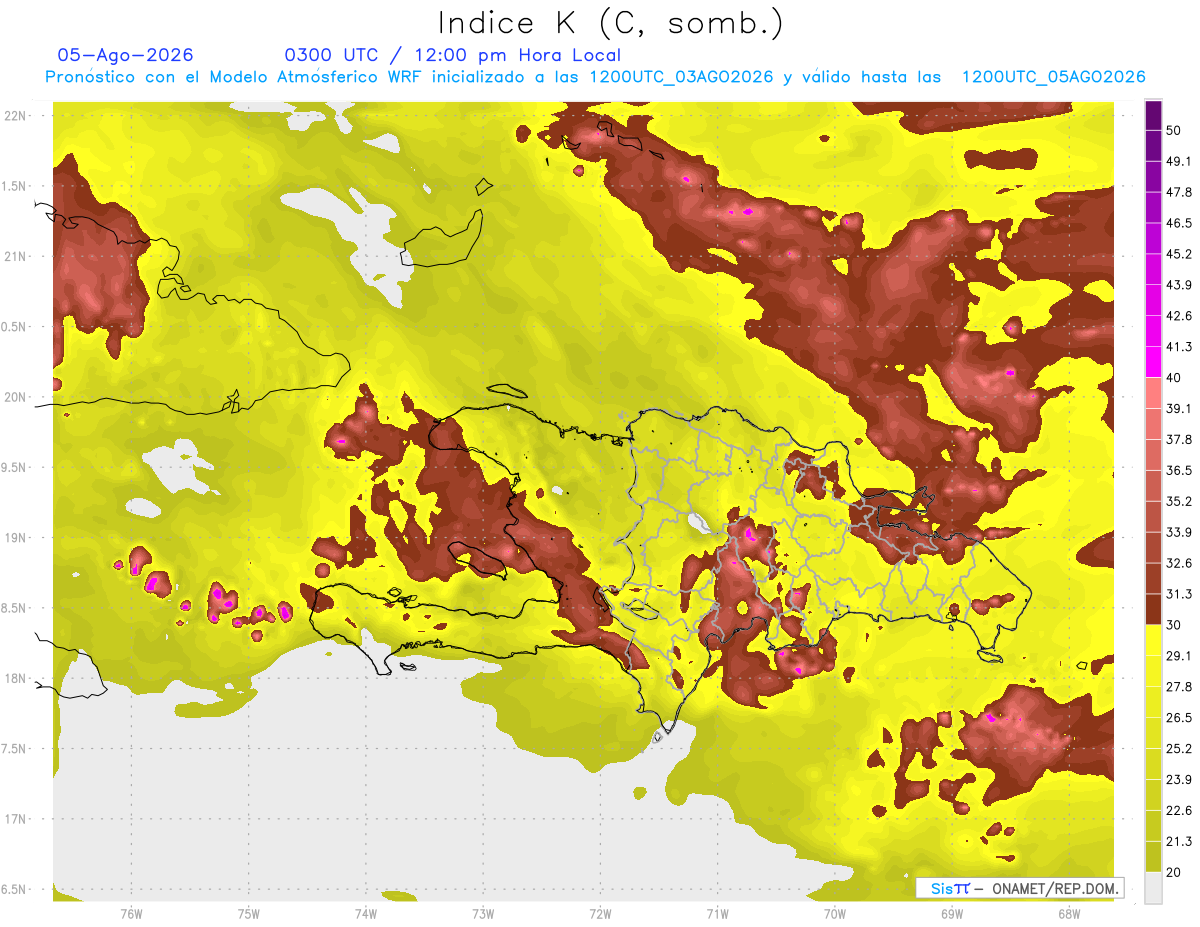Click the "22.6" colorbar value

tap(1178, 811)
